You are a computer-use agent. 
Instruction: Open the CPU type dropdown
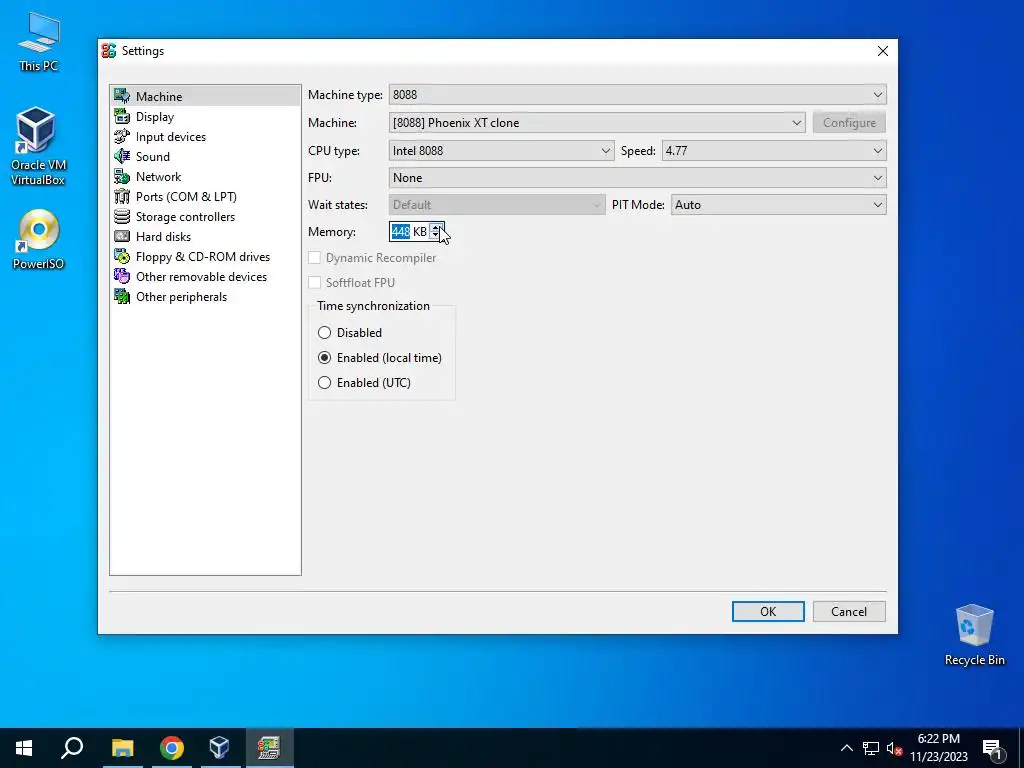(x=502, y=151)
